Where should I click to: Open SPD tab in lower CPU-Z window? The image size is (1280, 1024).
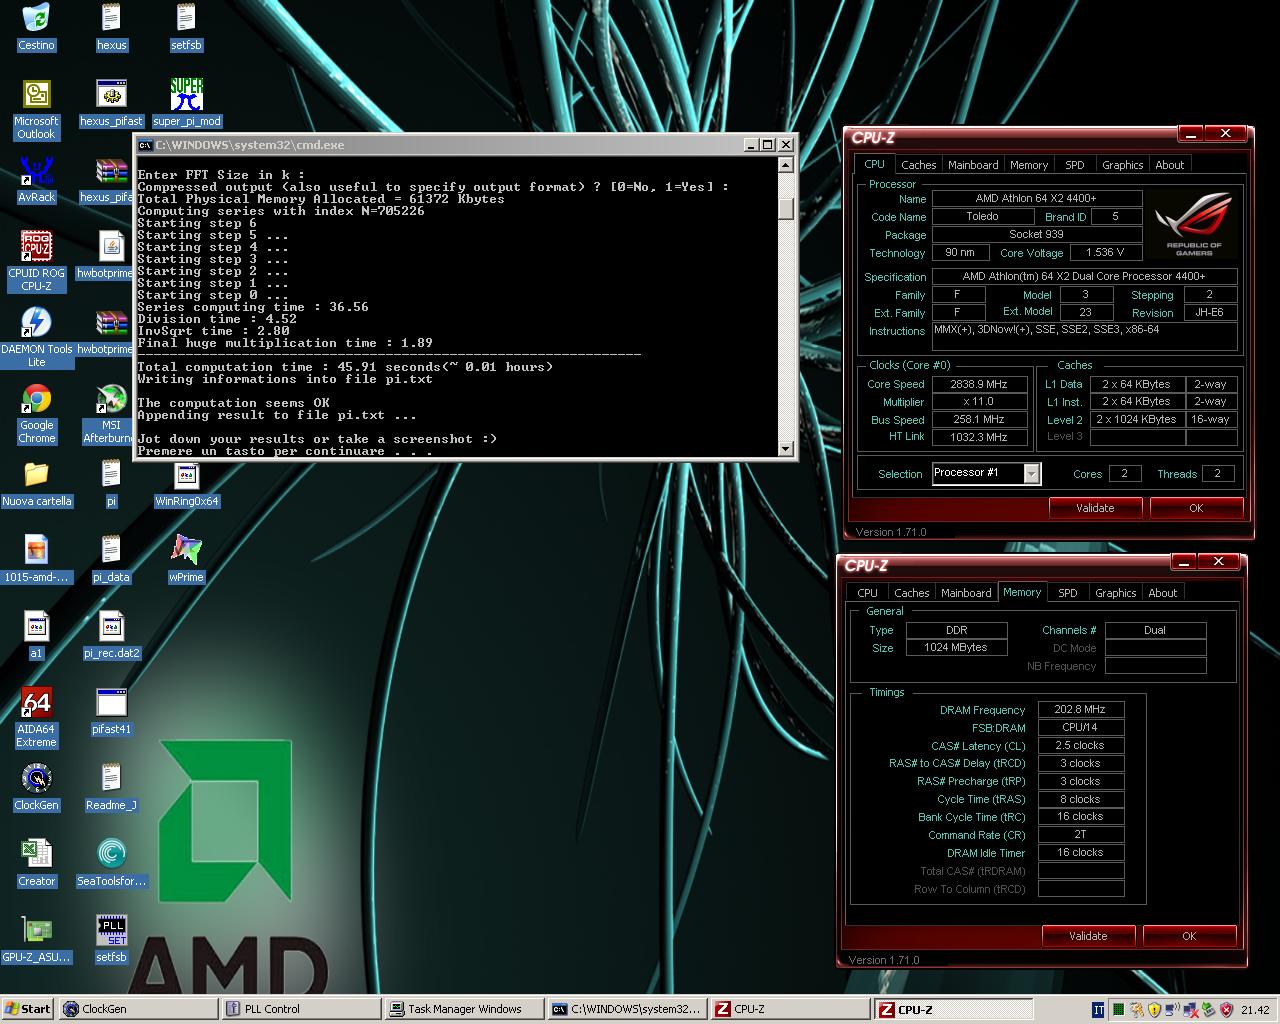pyautogui.click(x=1067, y=593)
